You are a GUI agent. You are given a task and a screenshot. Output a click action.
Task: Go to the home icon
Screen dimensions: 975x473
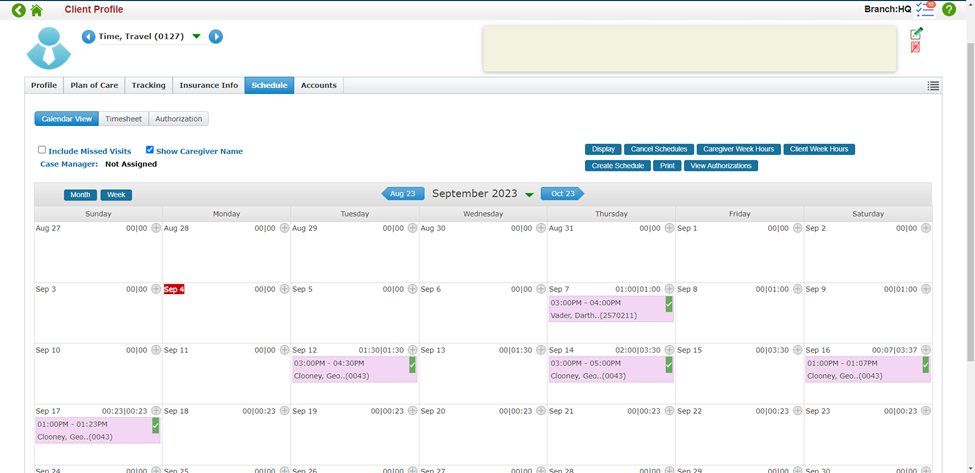(37, 10)
